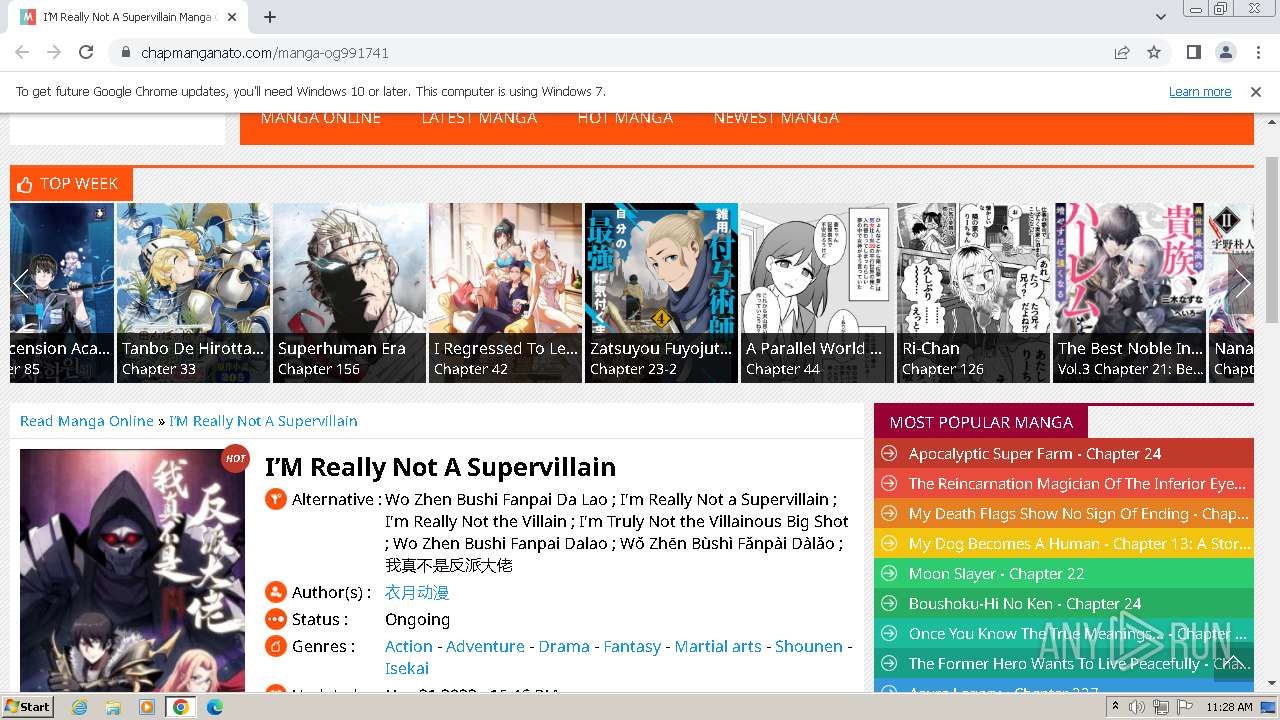Viewport: 1280px width, 720px height.
Task: Dismiss the Chrome update notification bar
Action: click(1256, 91)
